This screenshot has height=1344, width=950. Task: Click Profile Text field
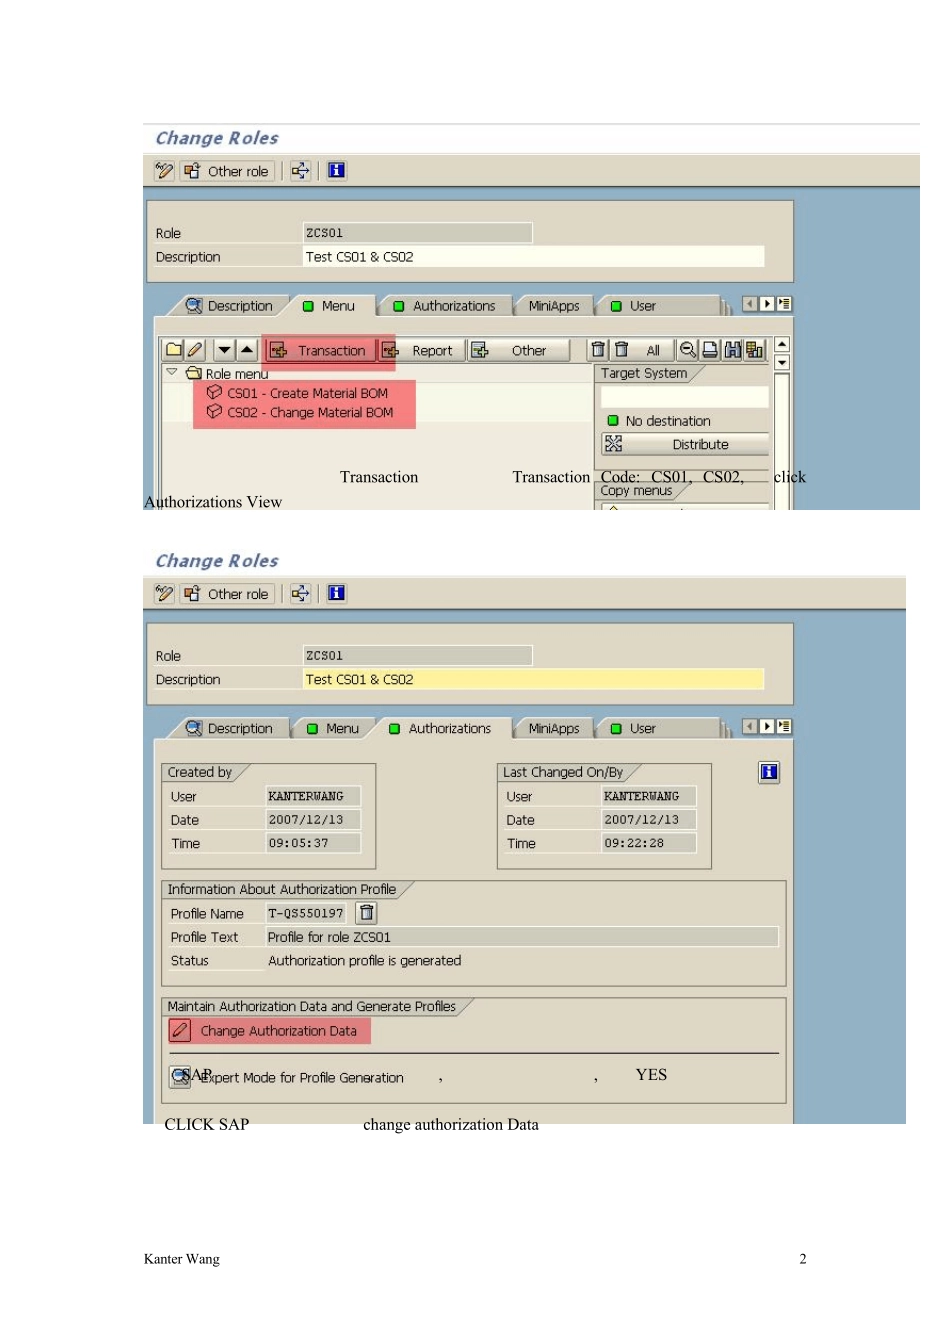[522, 937]
